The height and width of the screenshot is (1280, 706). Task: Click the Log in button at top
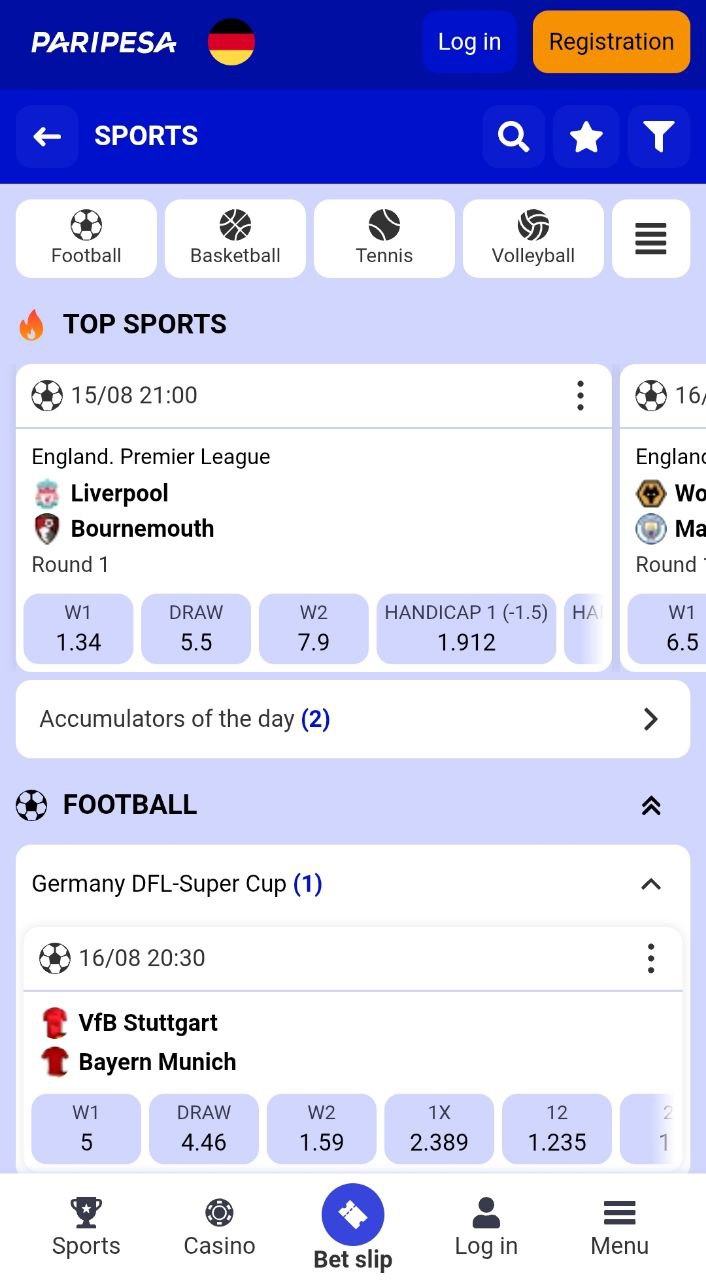pos(469,42)
